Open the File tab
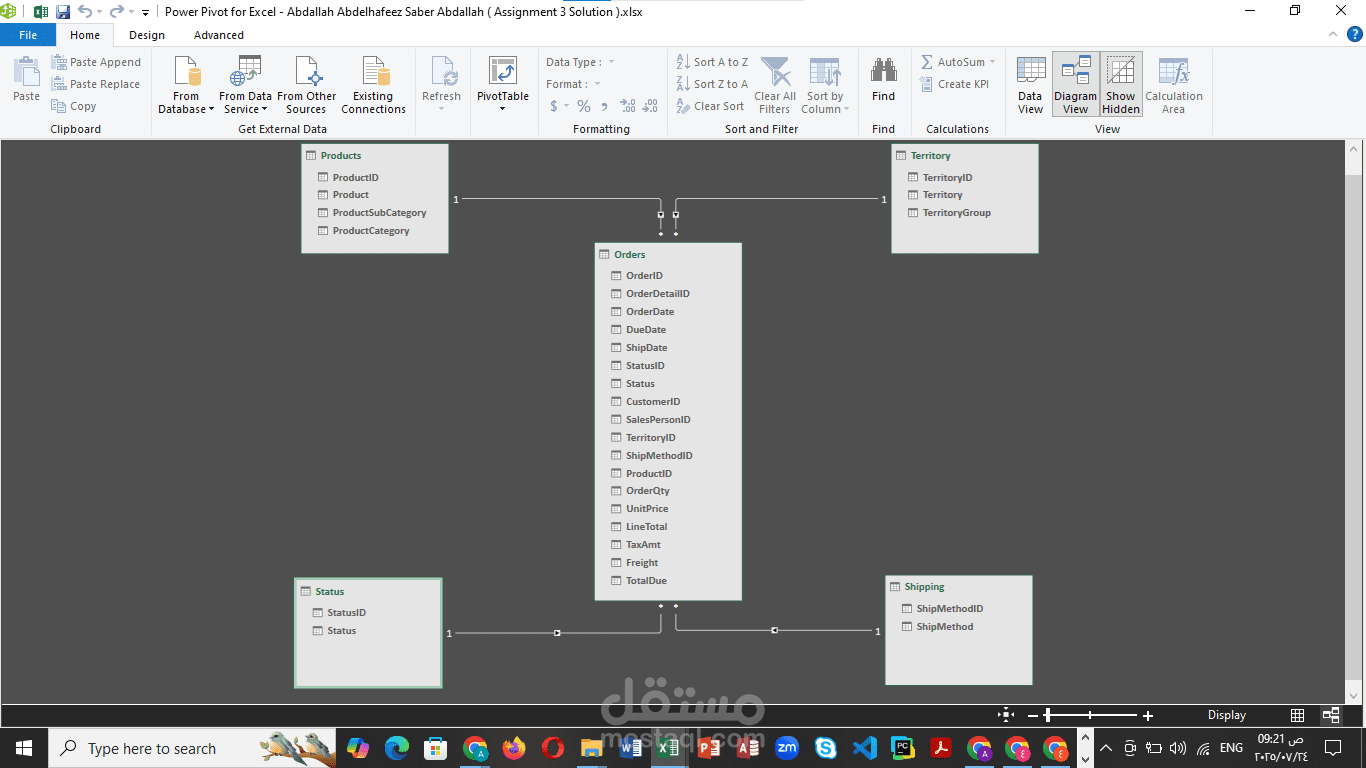Screen dimensions: 1366x768 28,35
